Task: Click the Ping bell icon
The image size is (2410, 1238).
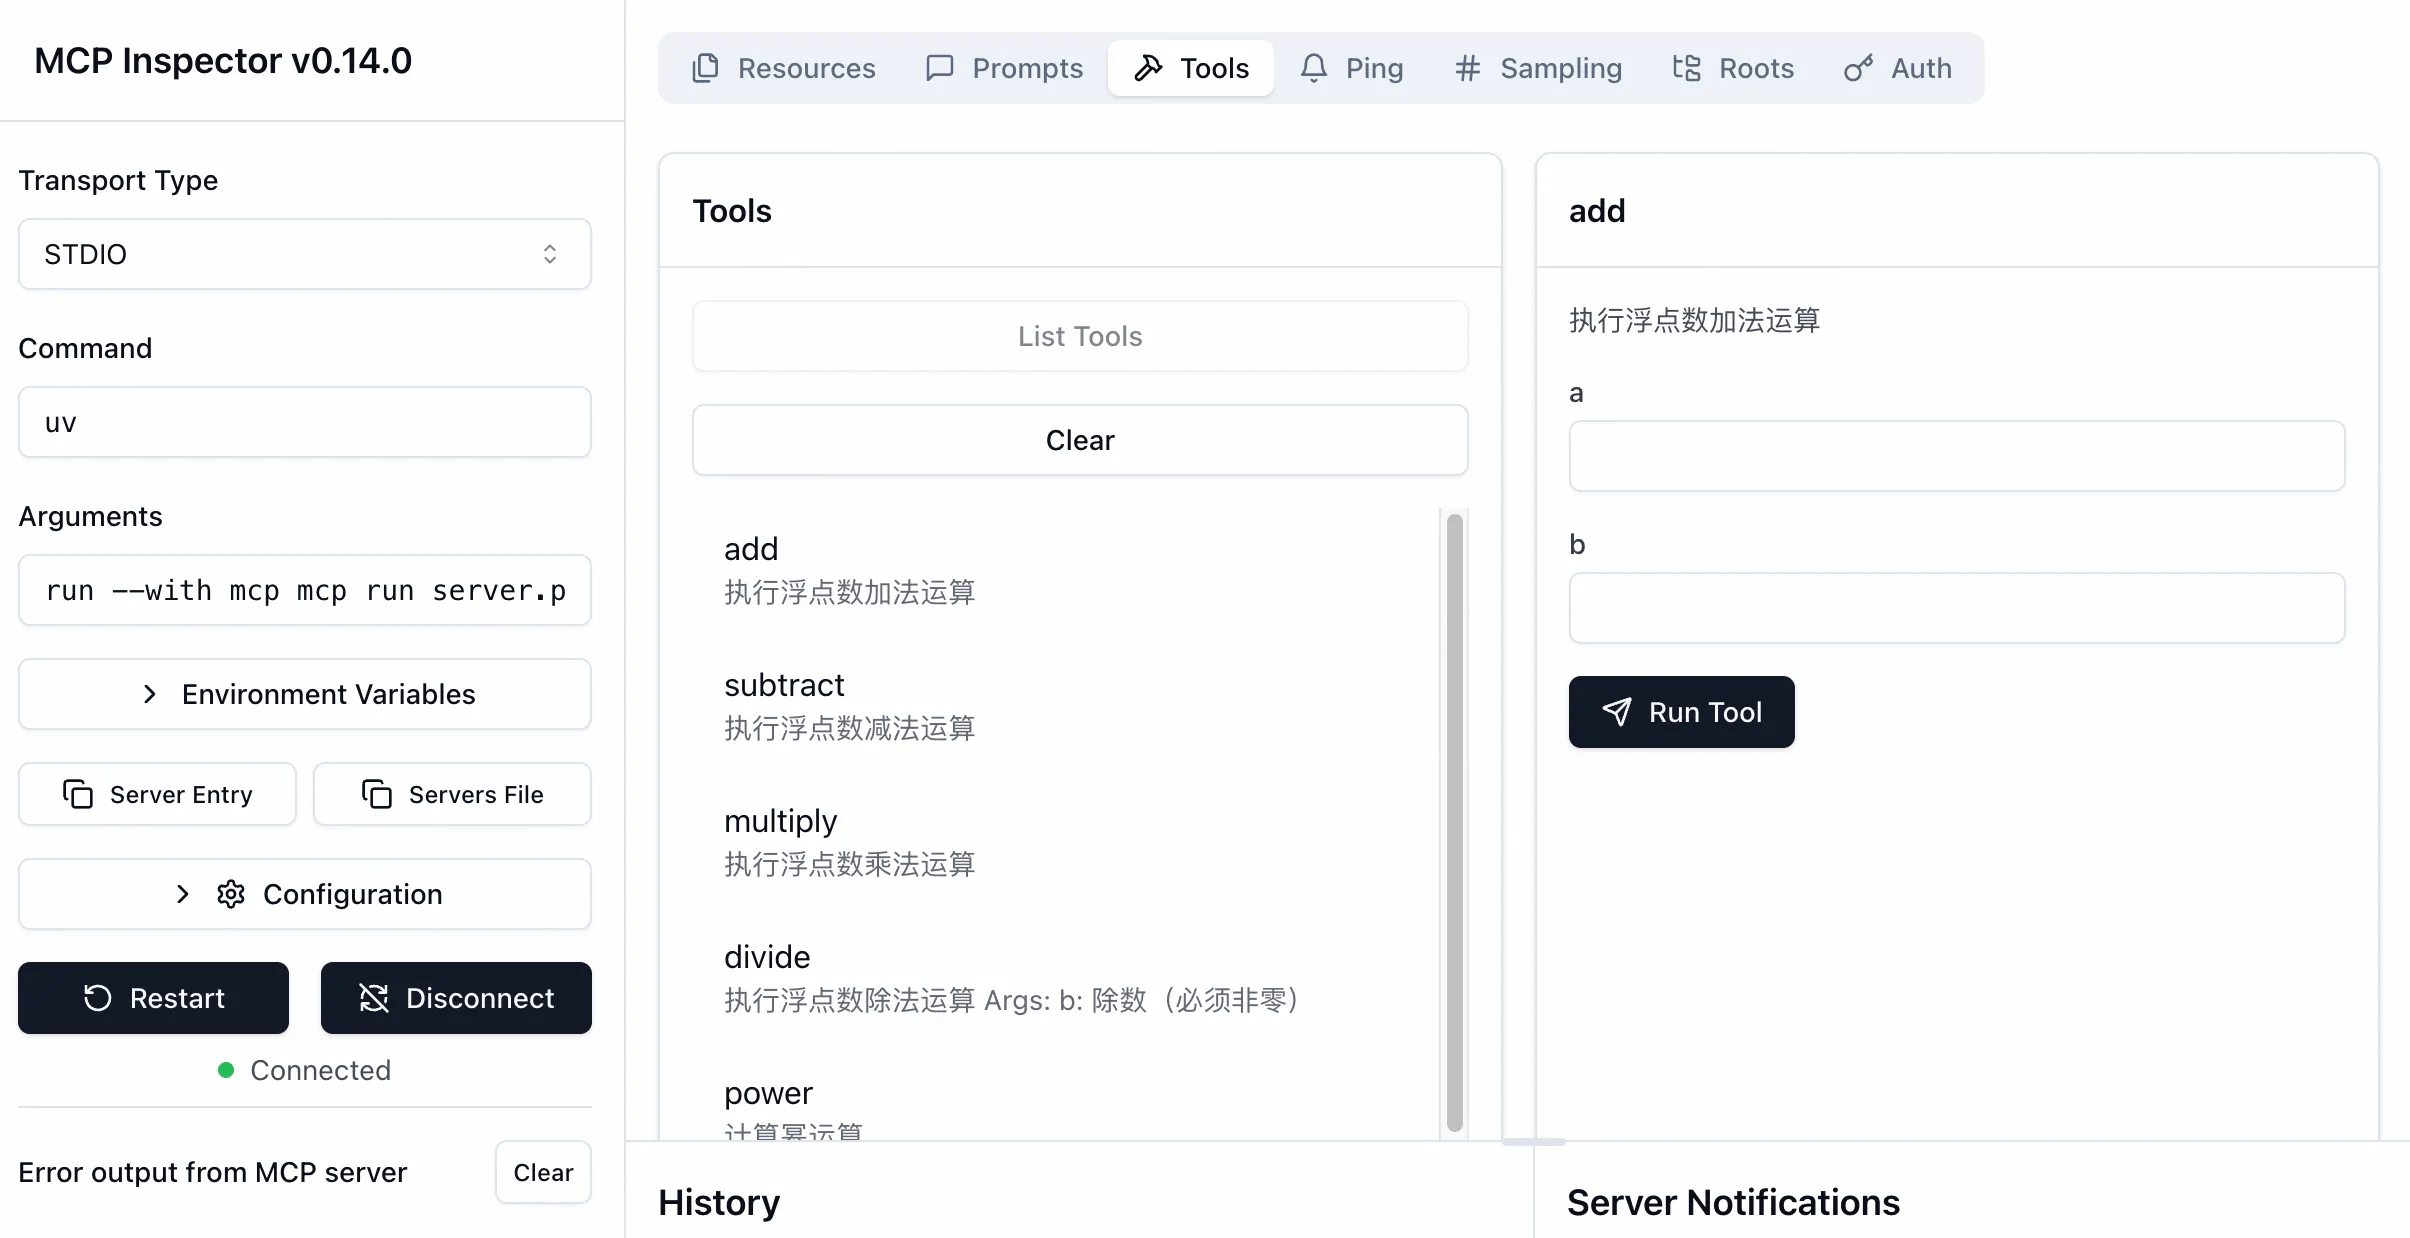Action: 1313,68
